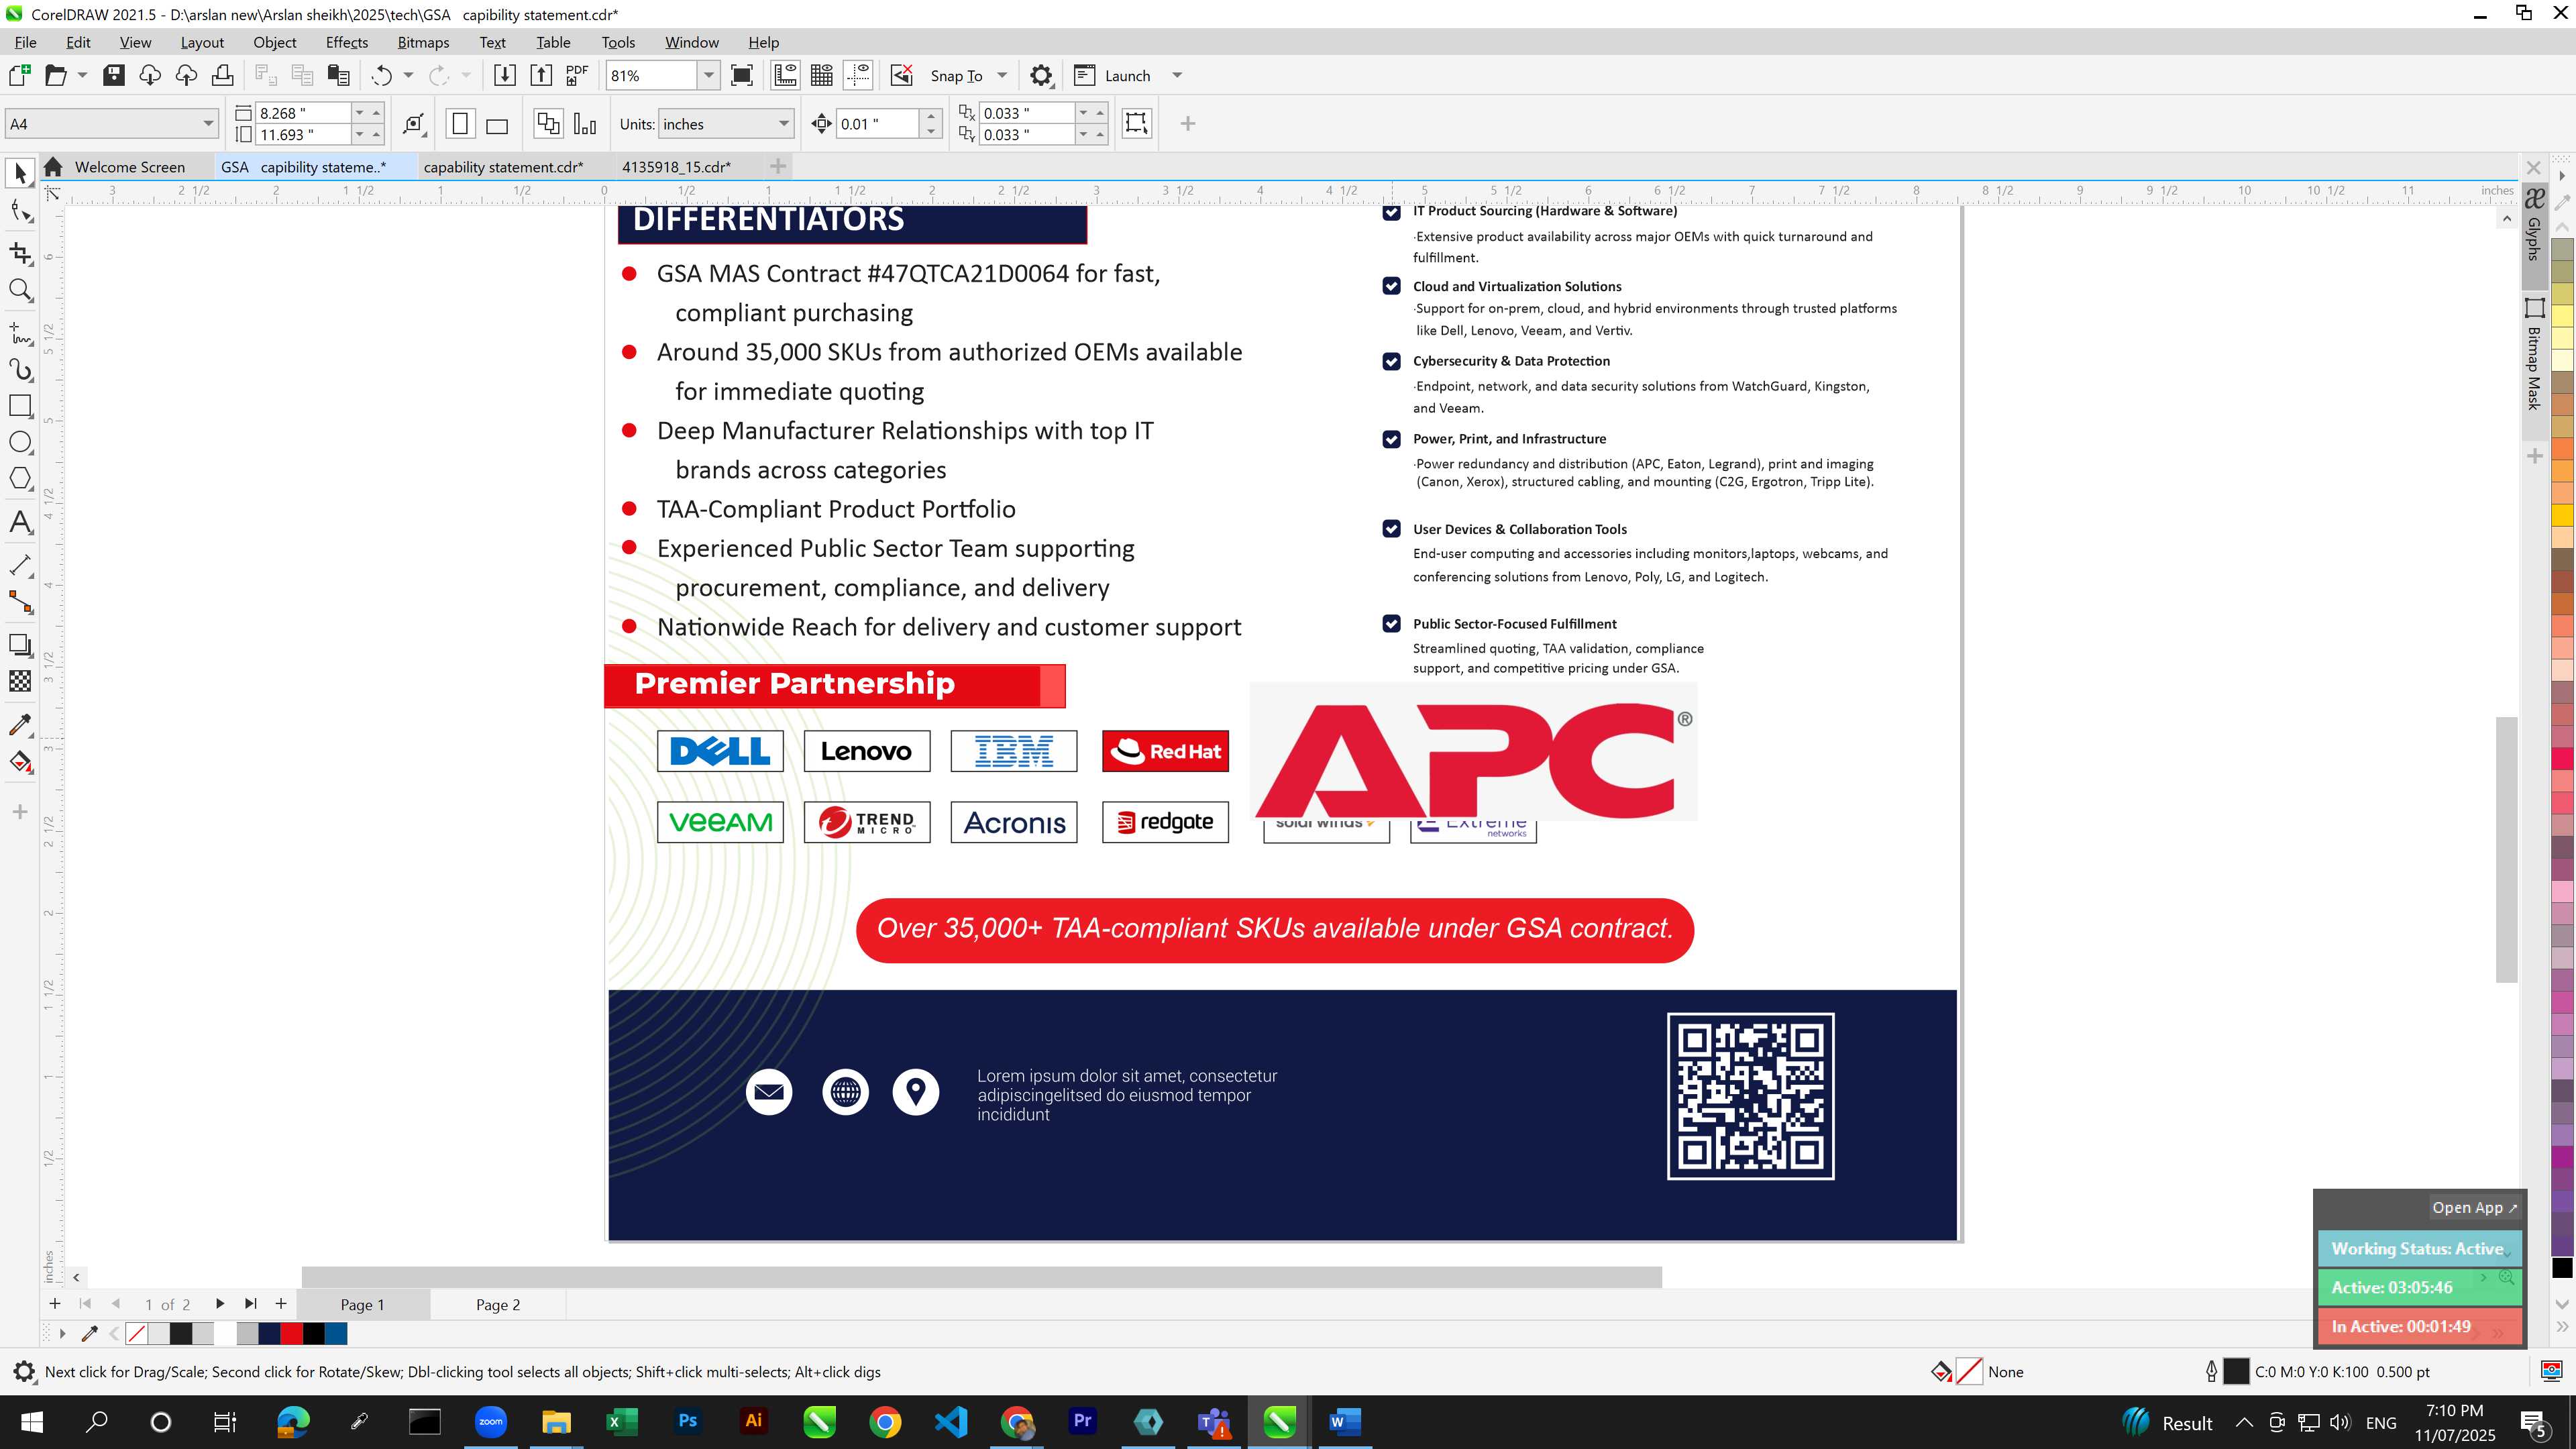
Task: Select the Artistic Media tool
Action: coord(20,369)
